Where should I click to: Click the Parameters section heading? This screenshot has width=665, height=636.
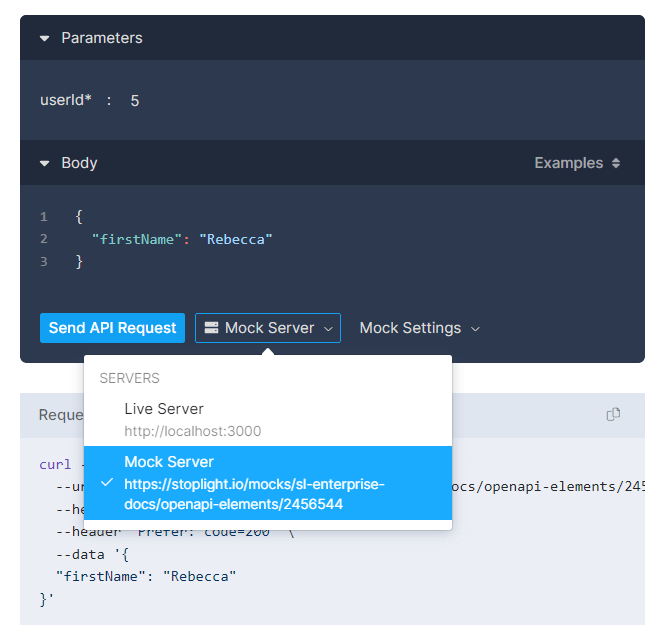[x=102, y=38]
